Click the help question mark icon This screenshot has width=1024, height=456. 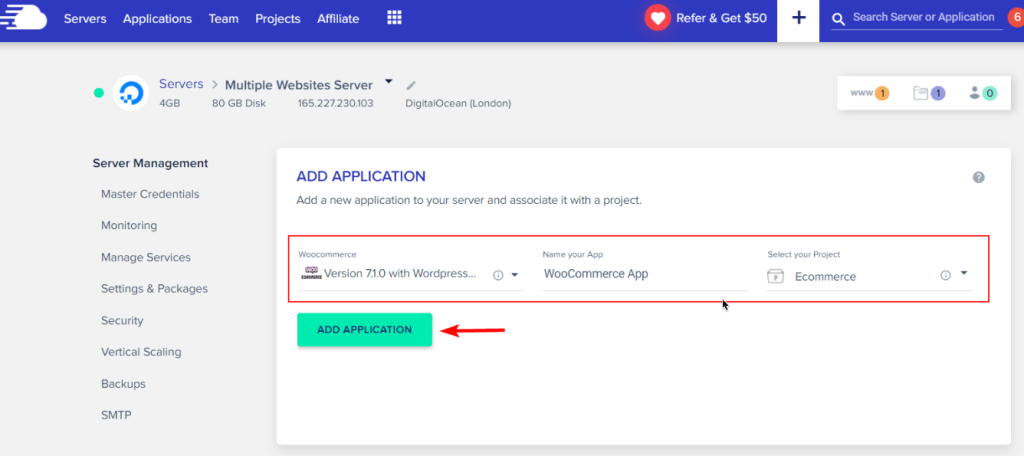click(x=978, y=177)
